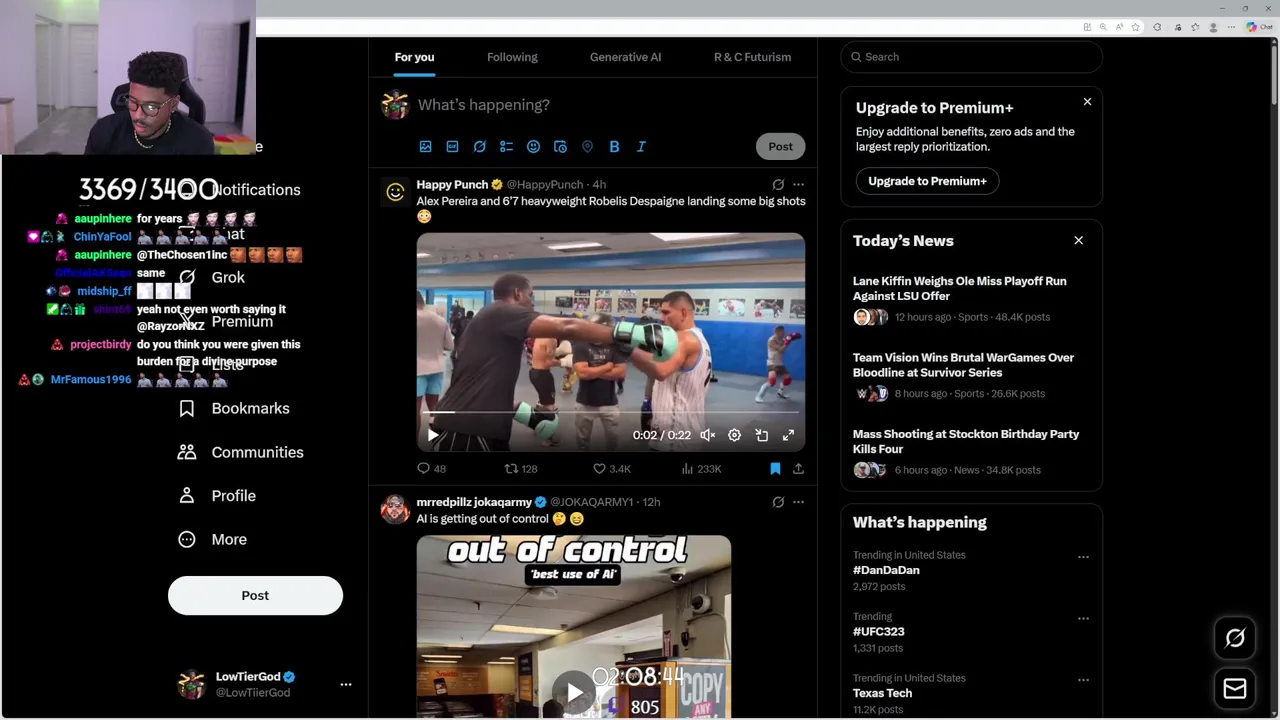The width and height of the screenshot is (1280, 720).
Task: Dismiss the Upgrade to Premium+ card
Action: 1087,102
